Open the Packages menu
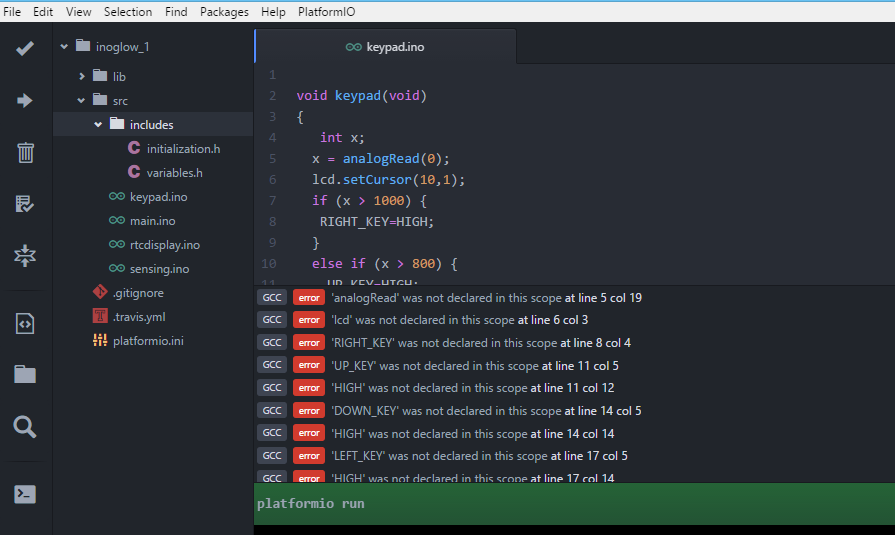895x535 pixels. coord(224,12)
